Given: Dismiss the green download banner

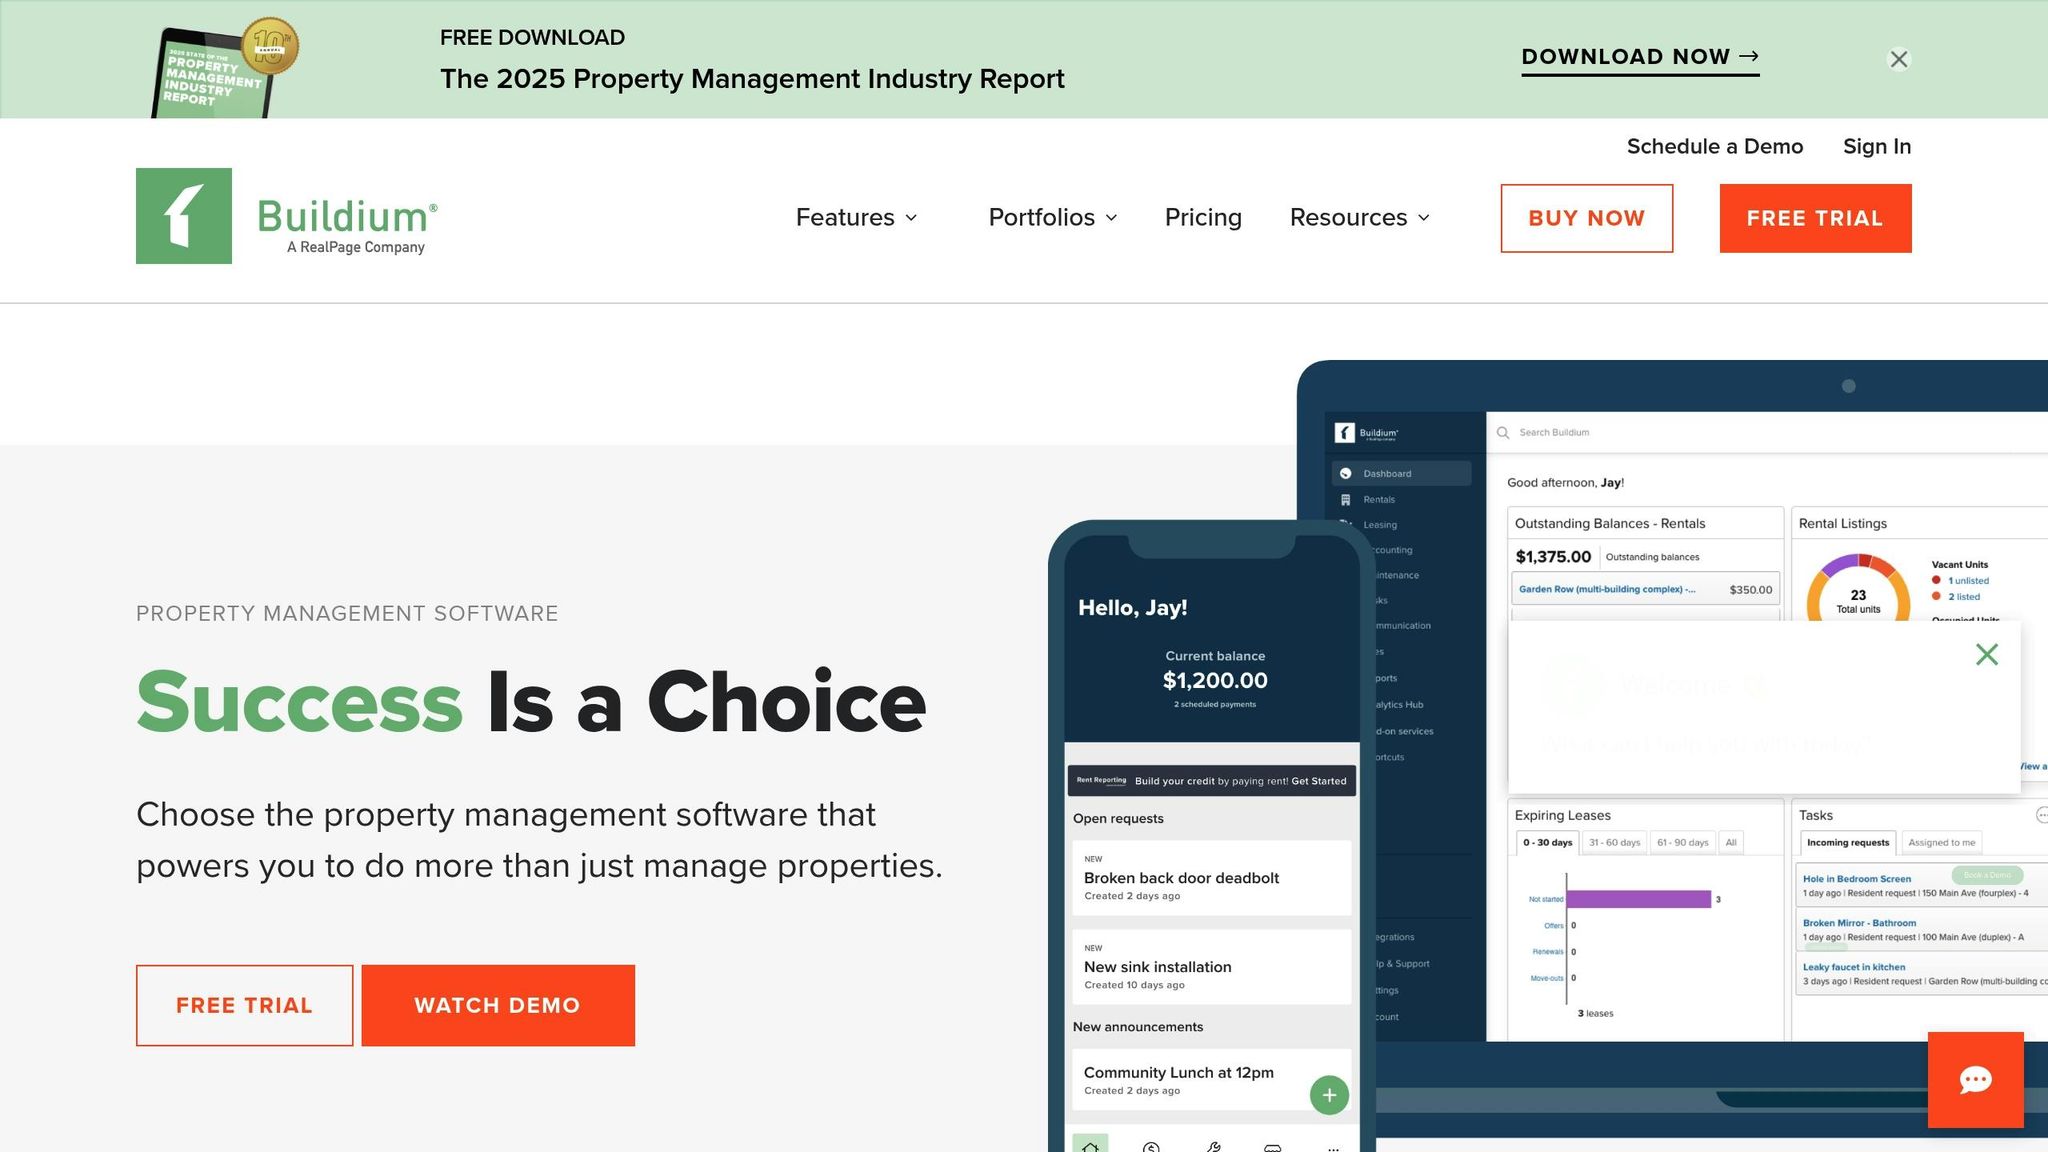Looking at the screenshot, I should 1898,59.
